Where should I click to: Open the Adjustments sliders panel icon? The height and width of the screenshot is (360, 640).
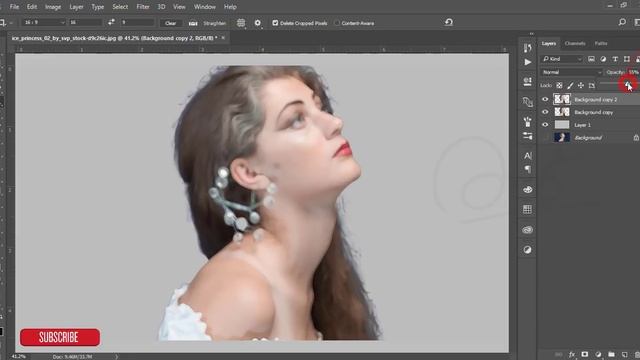[x=527, y=136]
